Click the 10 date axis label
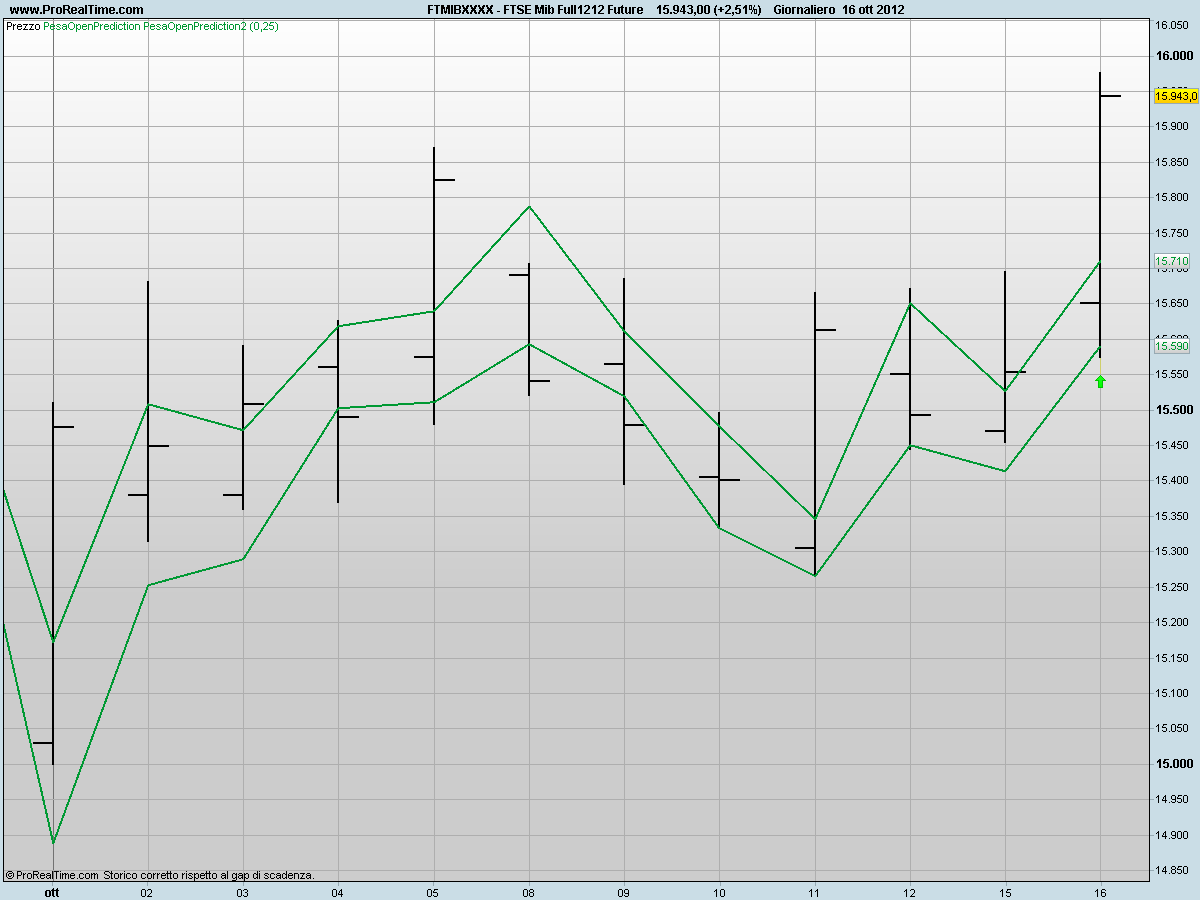Screen dimensions: 1200x900 [x=719, y=892]
